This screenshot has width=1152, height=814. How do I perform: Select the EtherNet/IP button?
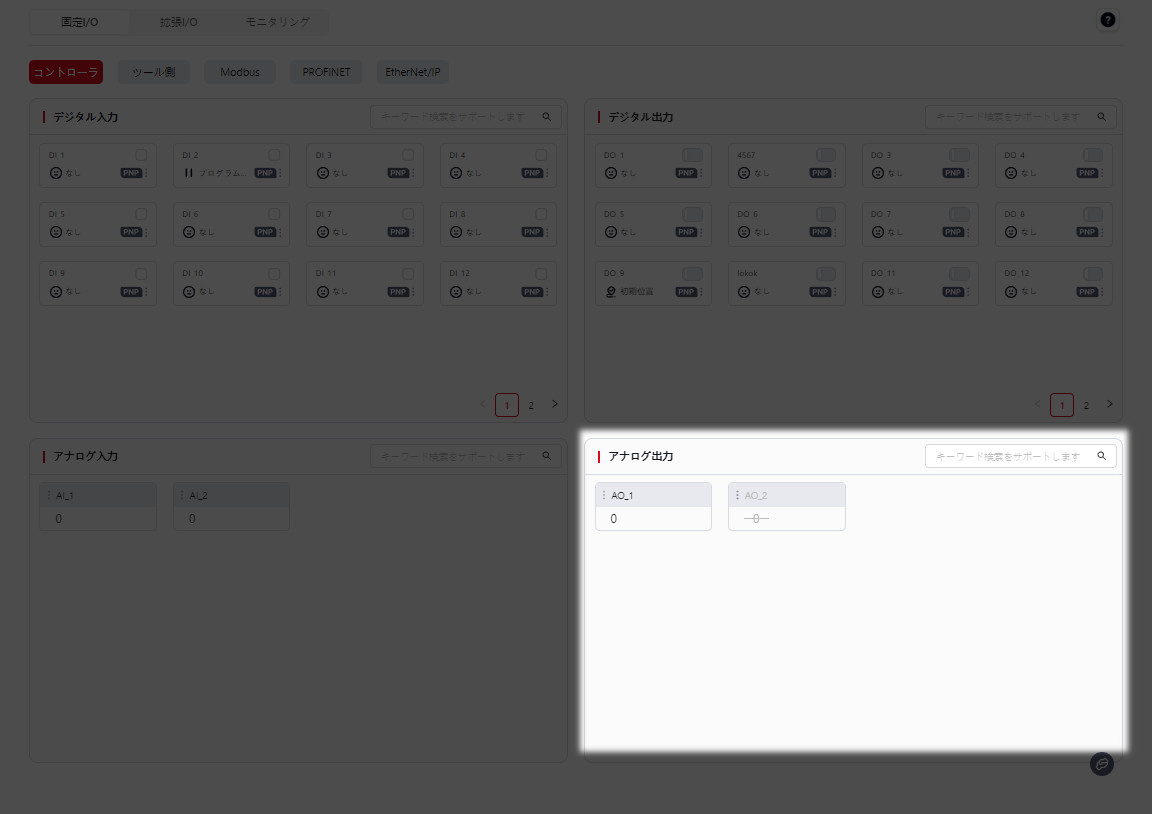click(412, 72)
